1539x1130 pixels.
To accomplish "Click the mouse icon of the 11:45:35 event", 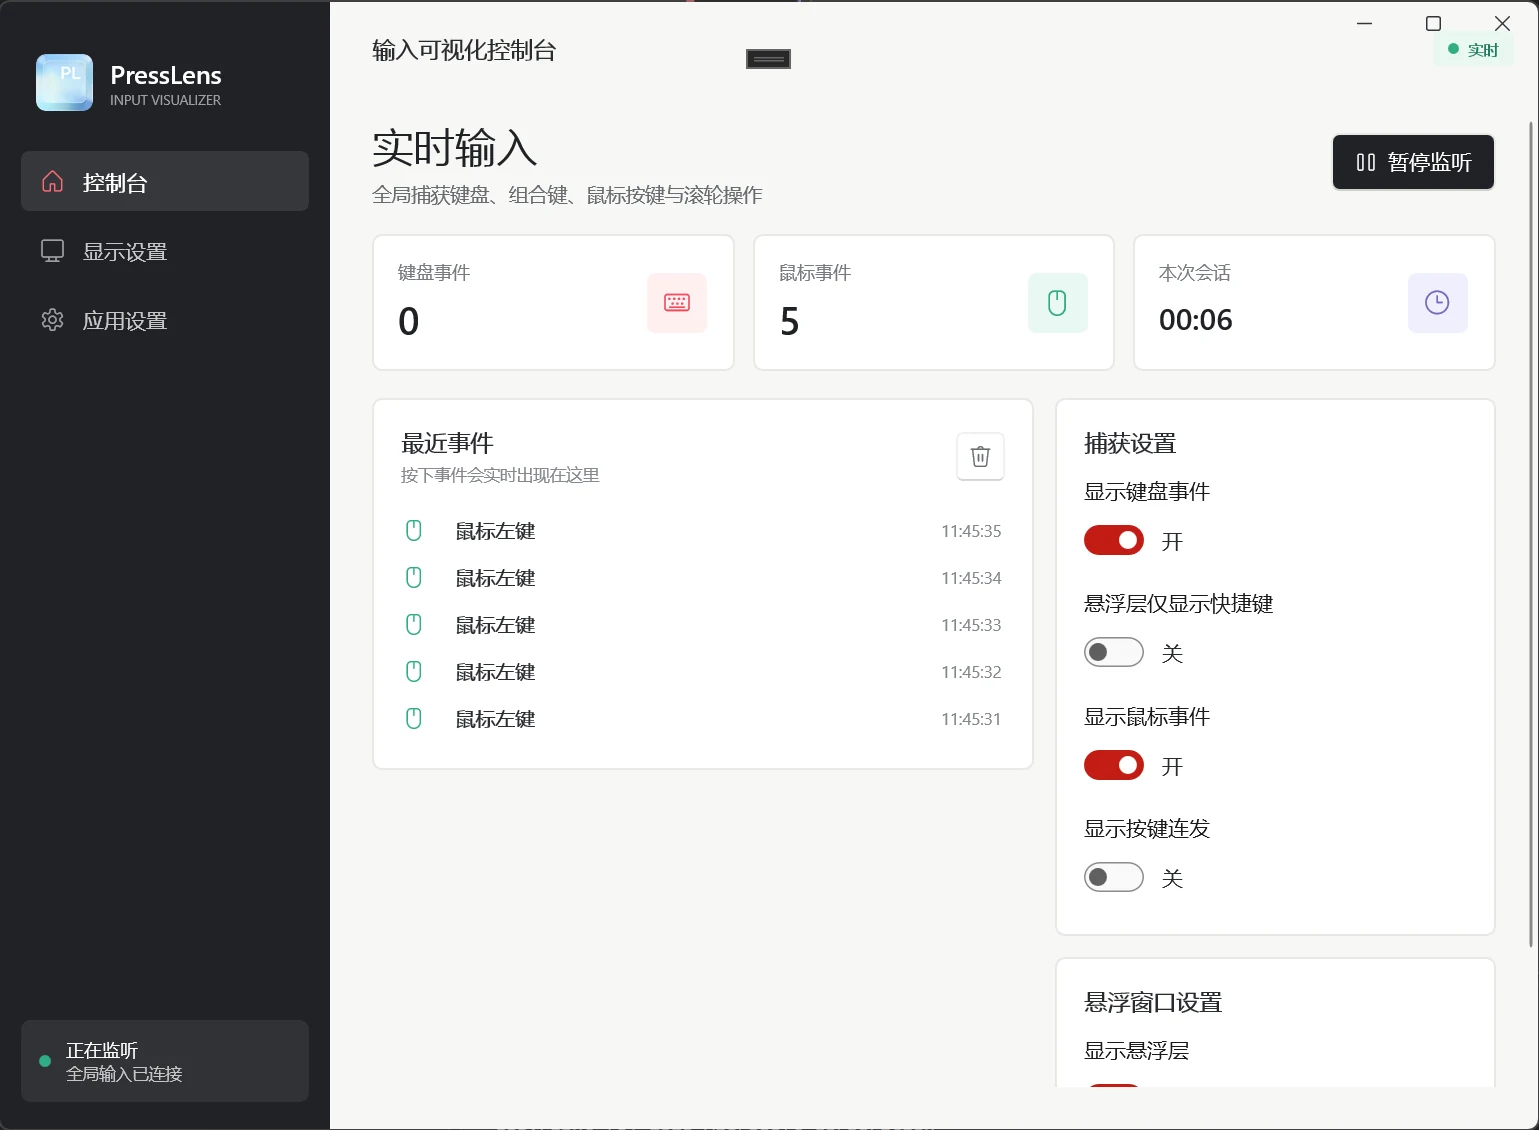I will click(x=414, y=531).
